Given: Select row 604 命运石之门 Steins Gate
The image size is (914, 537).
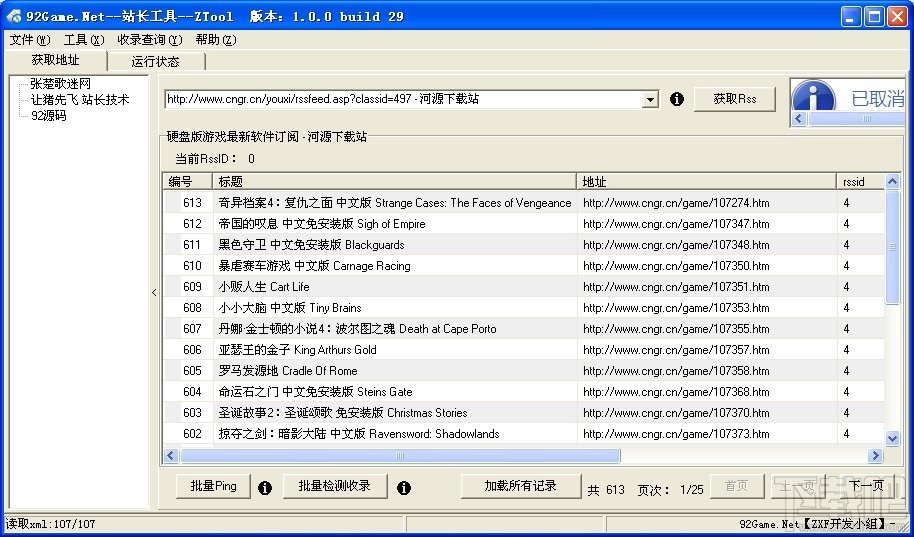Looking at the screenshot, I should 523,392.
